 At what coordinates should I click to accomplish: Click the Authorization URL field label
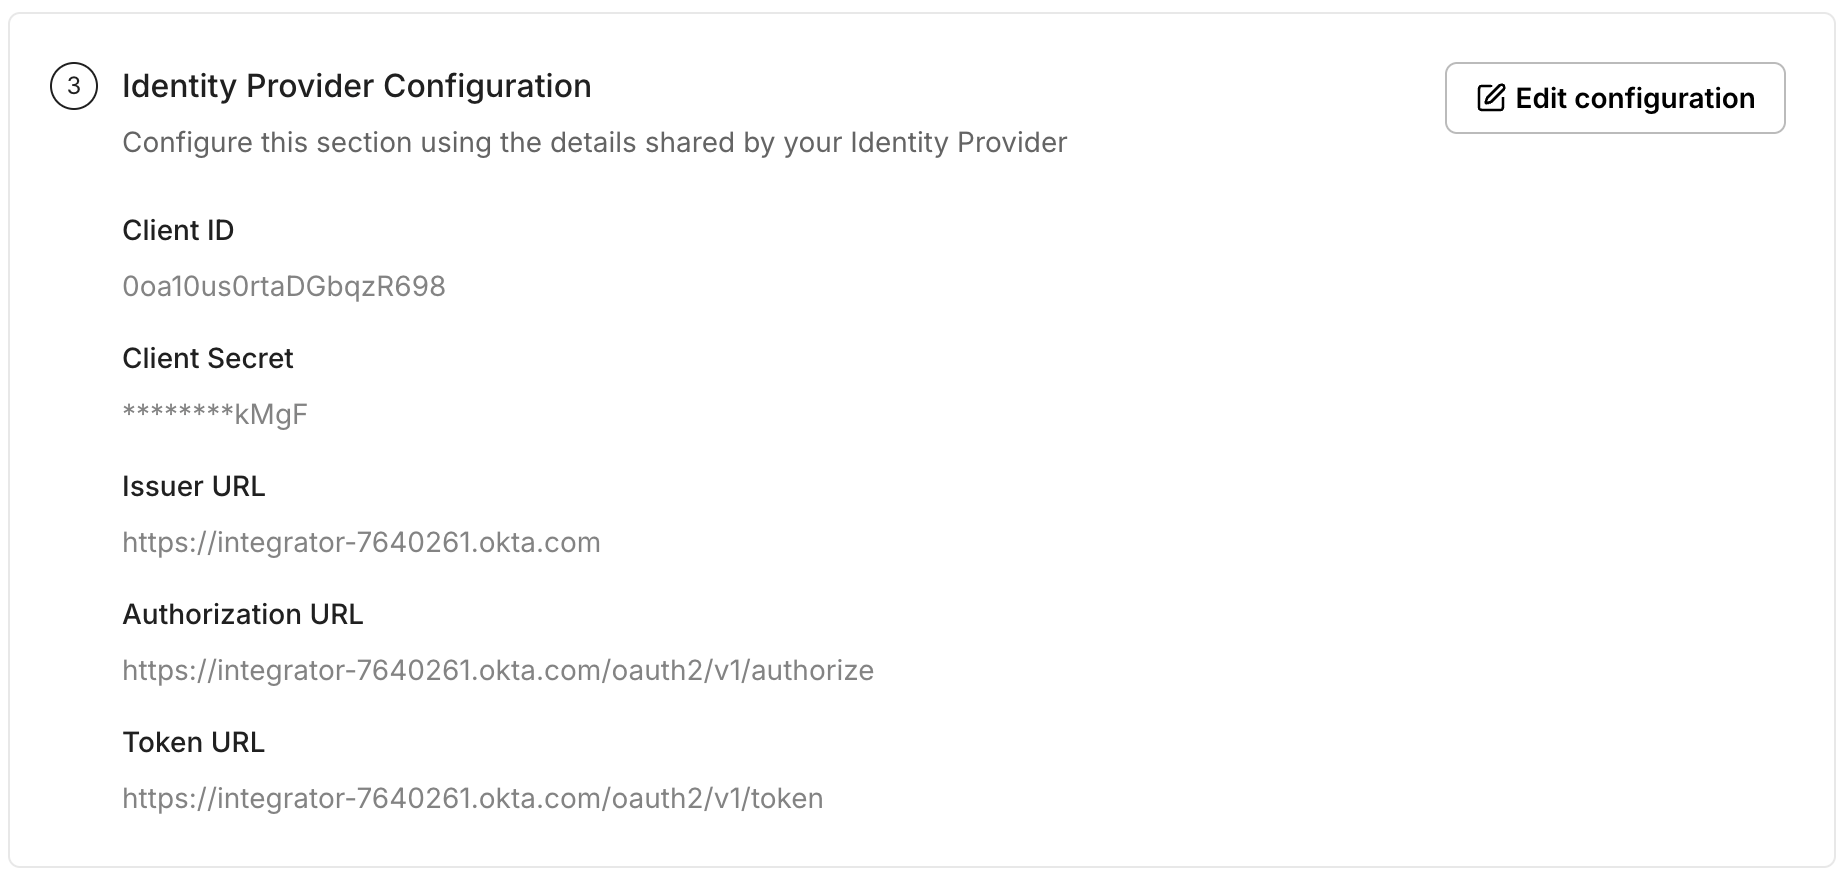[242, 614]
